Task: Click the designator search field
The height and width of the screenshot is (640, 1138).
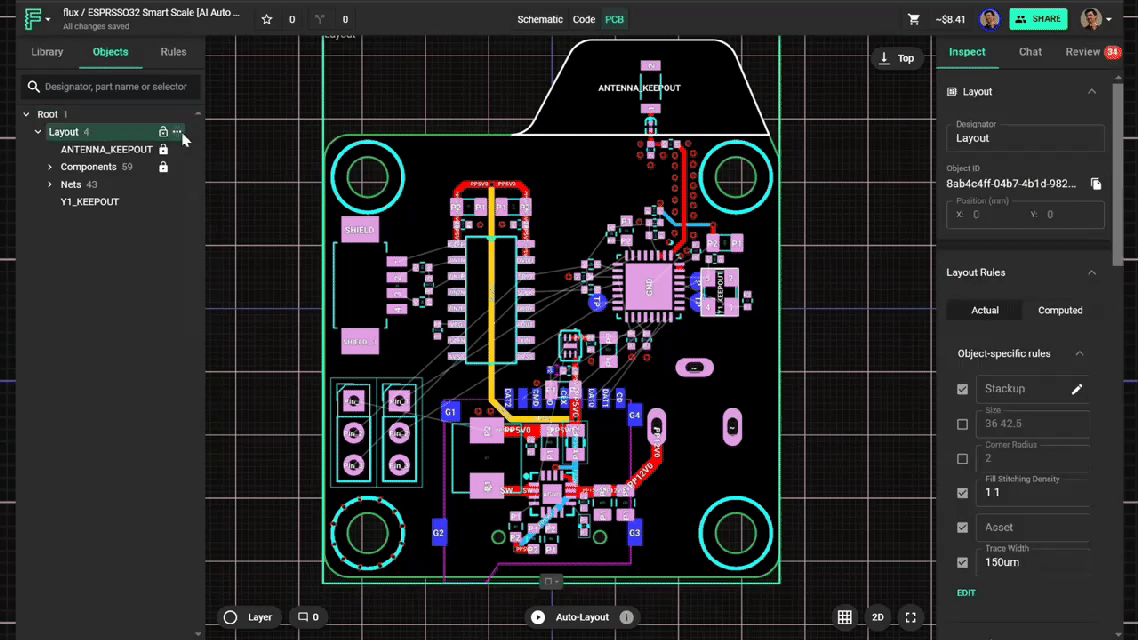Action: (112, 87)
